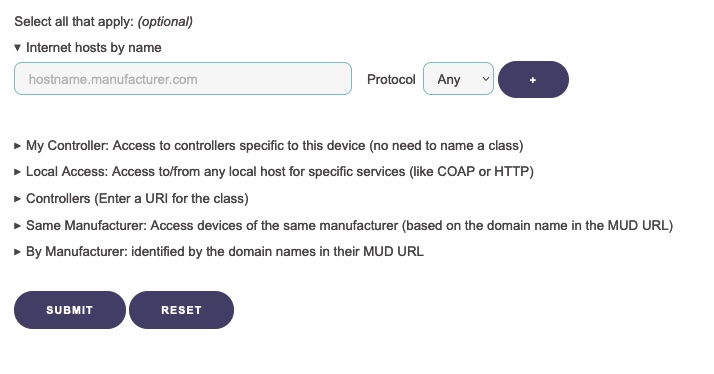
Task: Expand the By Manufacturer section
Action: (x=219, y=251)
